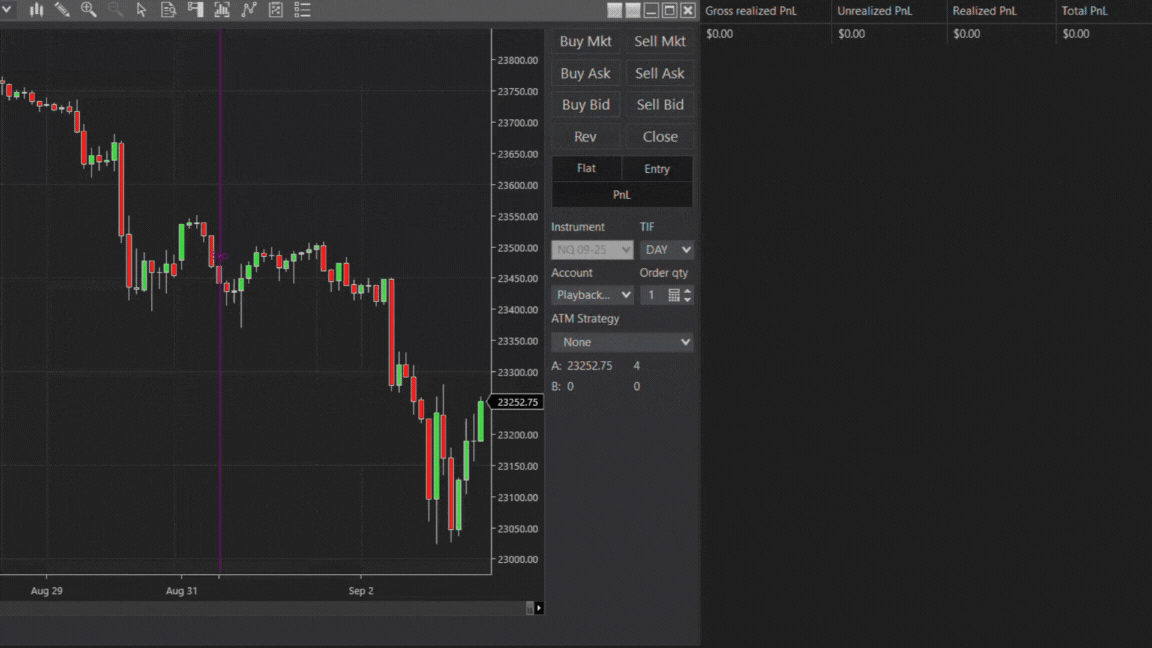Open the Indicators icon in toolbar
This screenshot has width=1152, height=648.
[x=222, y=10]
